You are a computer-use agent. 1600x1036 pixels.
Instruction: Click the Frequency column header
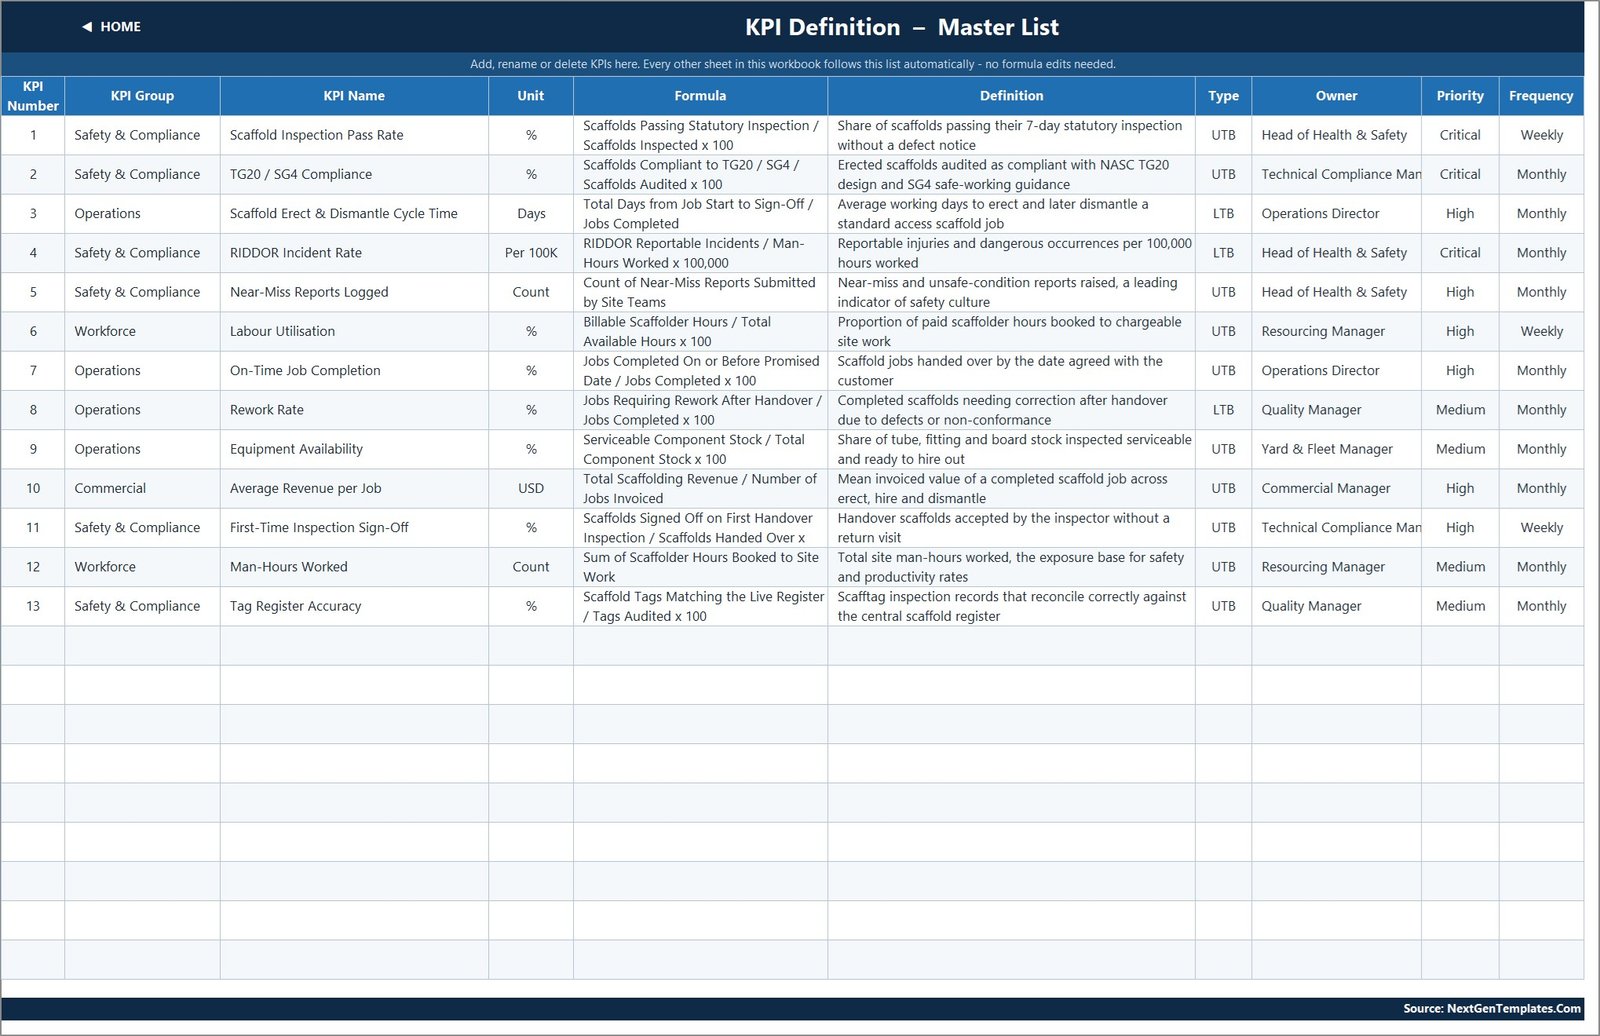point(1541,96)
